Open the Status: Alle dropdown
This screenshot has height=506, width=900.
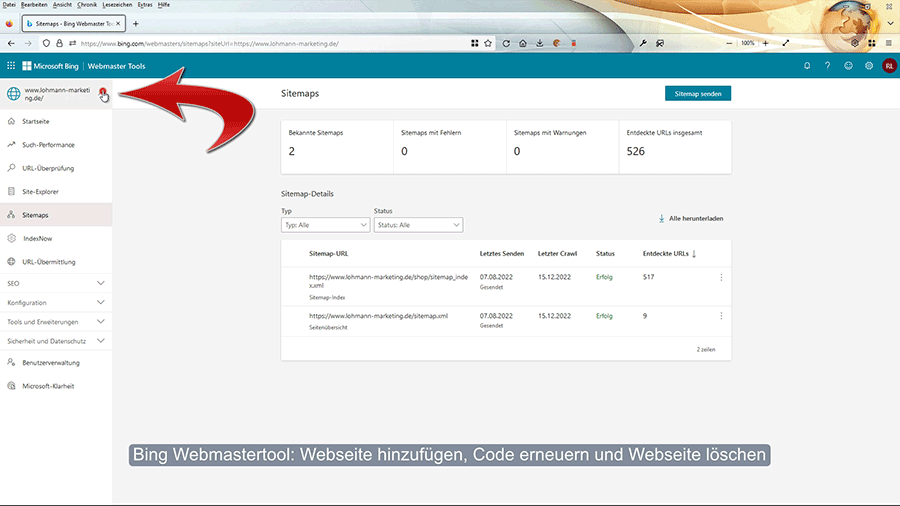[x=418, y=225]
